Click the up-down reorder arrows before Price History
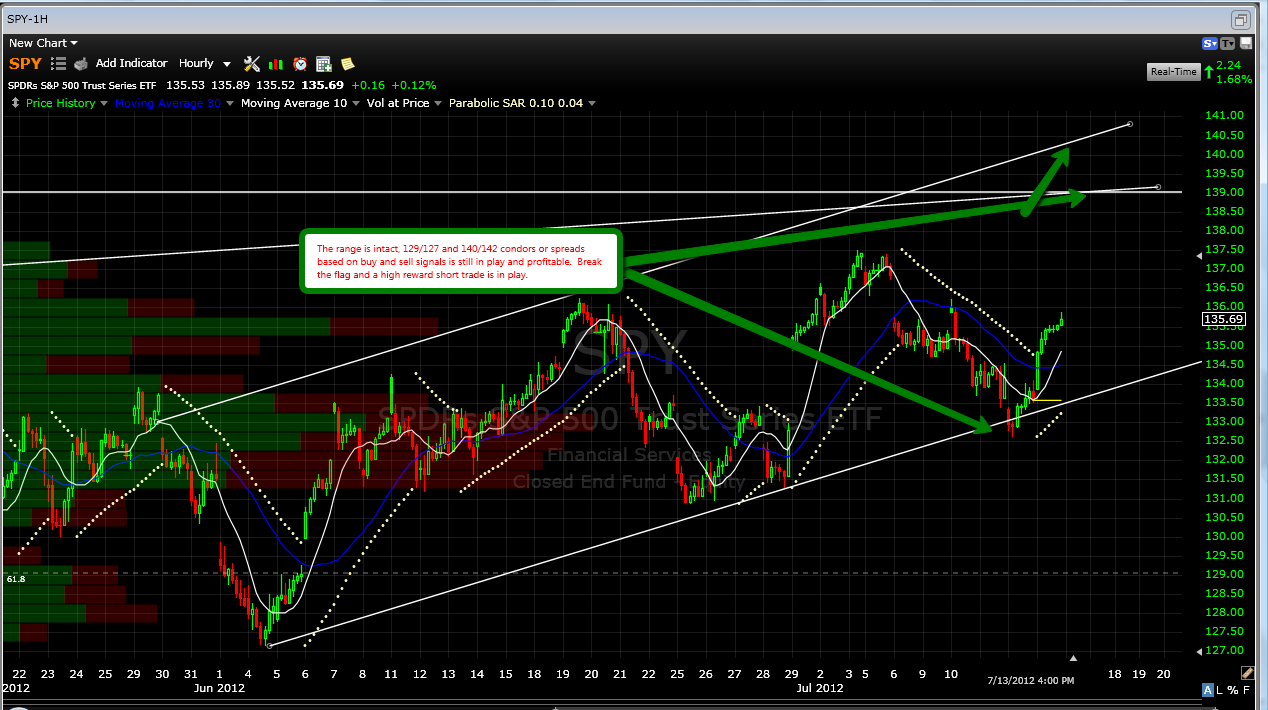Viewport: 1268px width, 710px height. (x=17, y=103)
